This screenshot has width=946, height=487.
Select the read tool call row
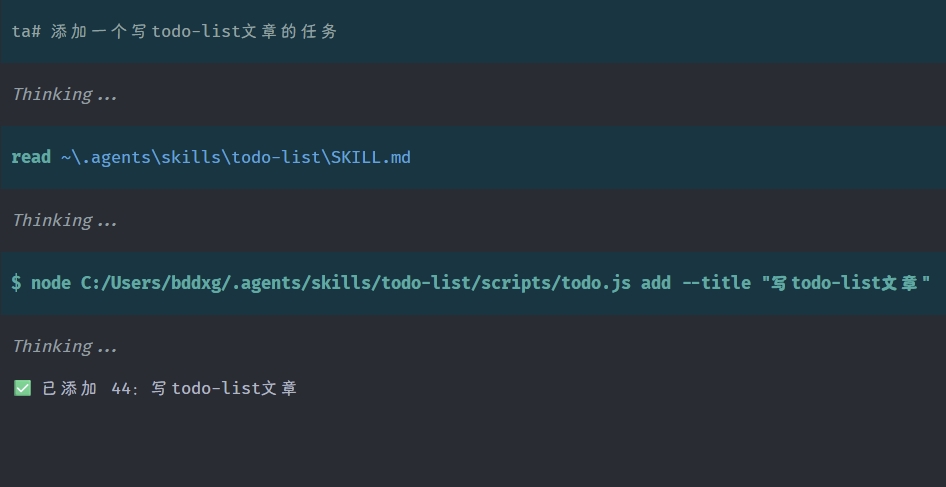click(473, 158)
